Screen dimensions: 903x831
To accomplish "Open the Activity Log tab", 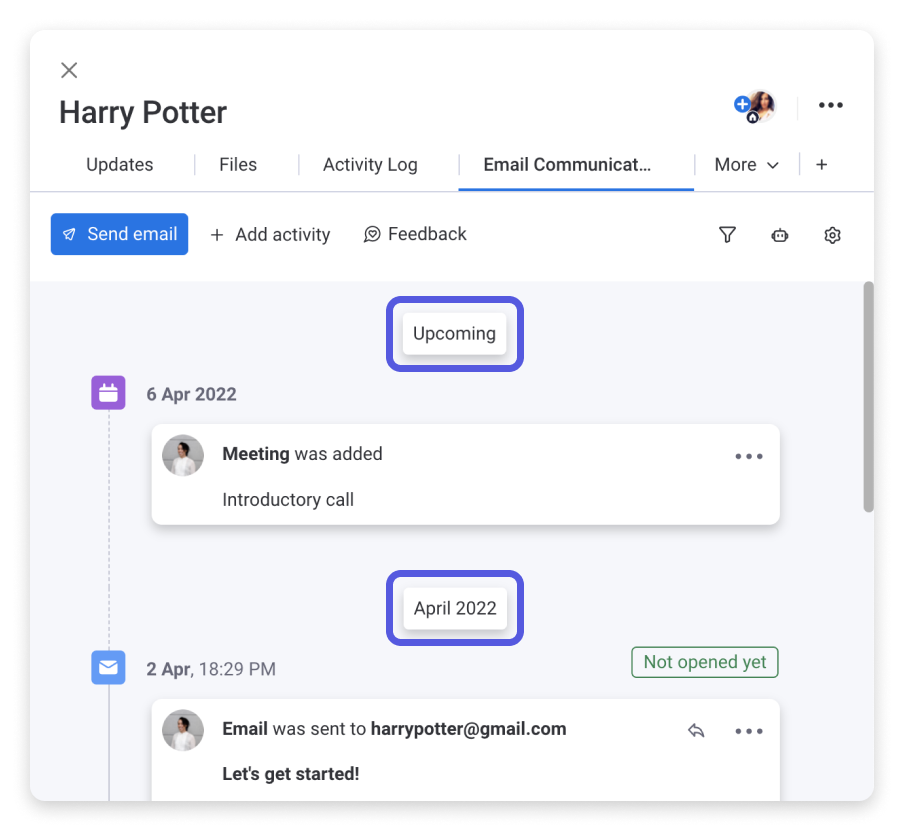I will pos(370,165).
